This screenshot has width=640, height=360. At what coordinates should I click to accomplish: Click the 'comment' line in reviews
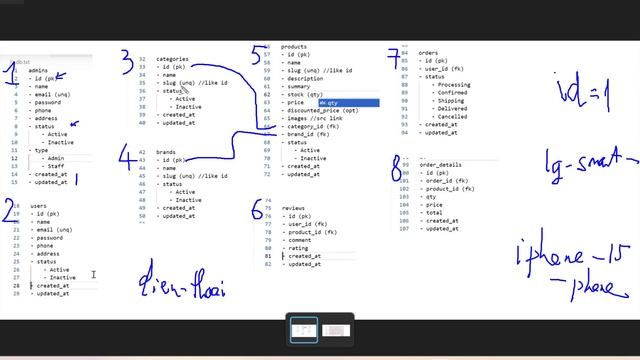pyautogui.click(x=300, y=240)
